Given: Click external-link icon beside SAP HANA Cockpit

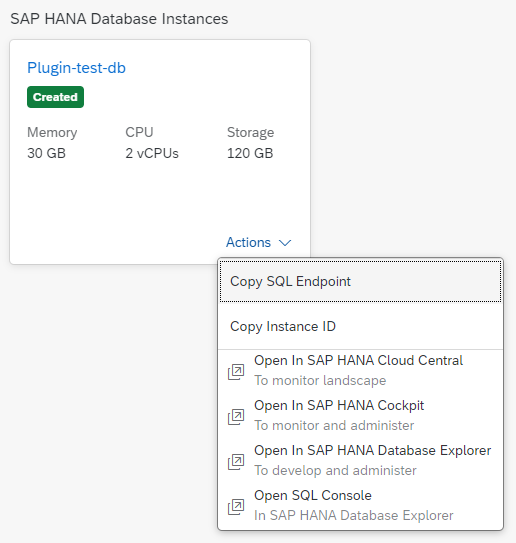Looking at the screenshot, I should tap(236, 417).
